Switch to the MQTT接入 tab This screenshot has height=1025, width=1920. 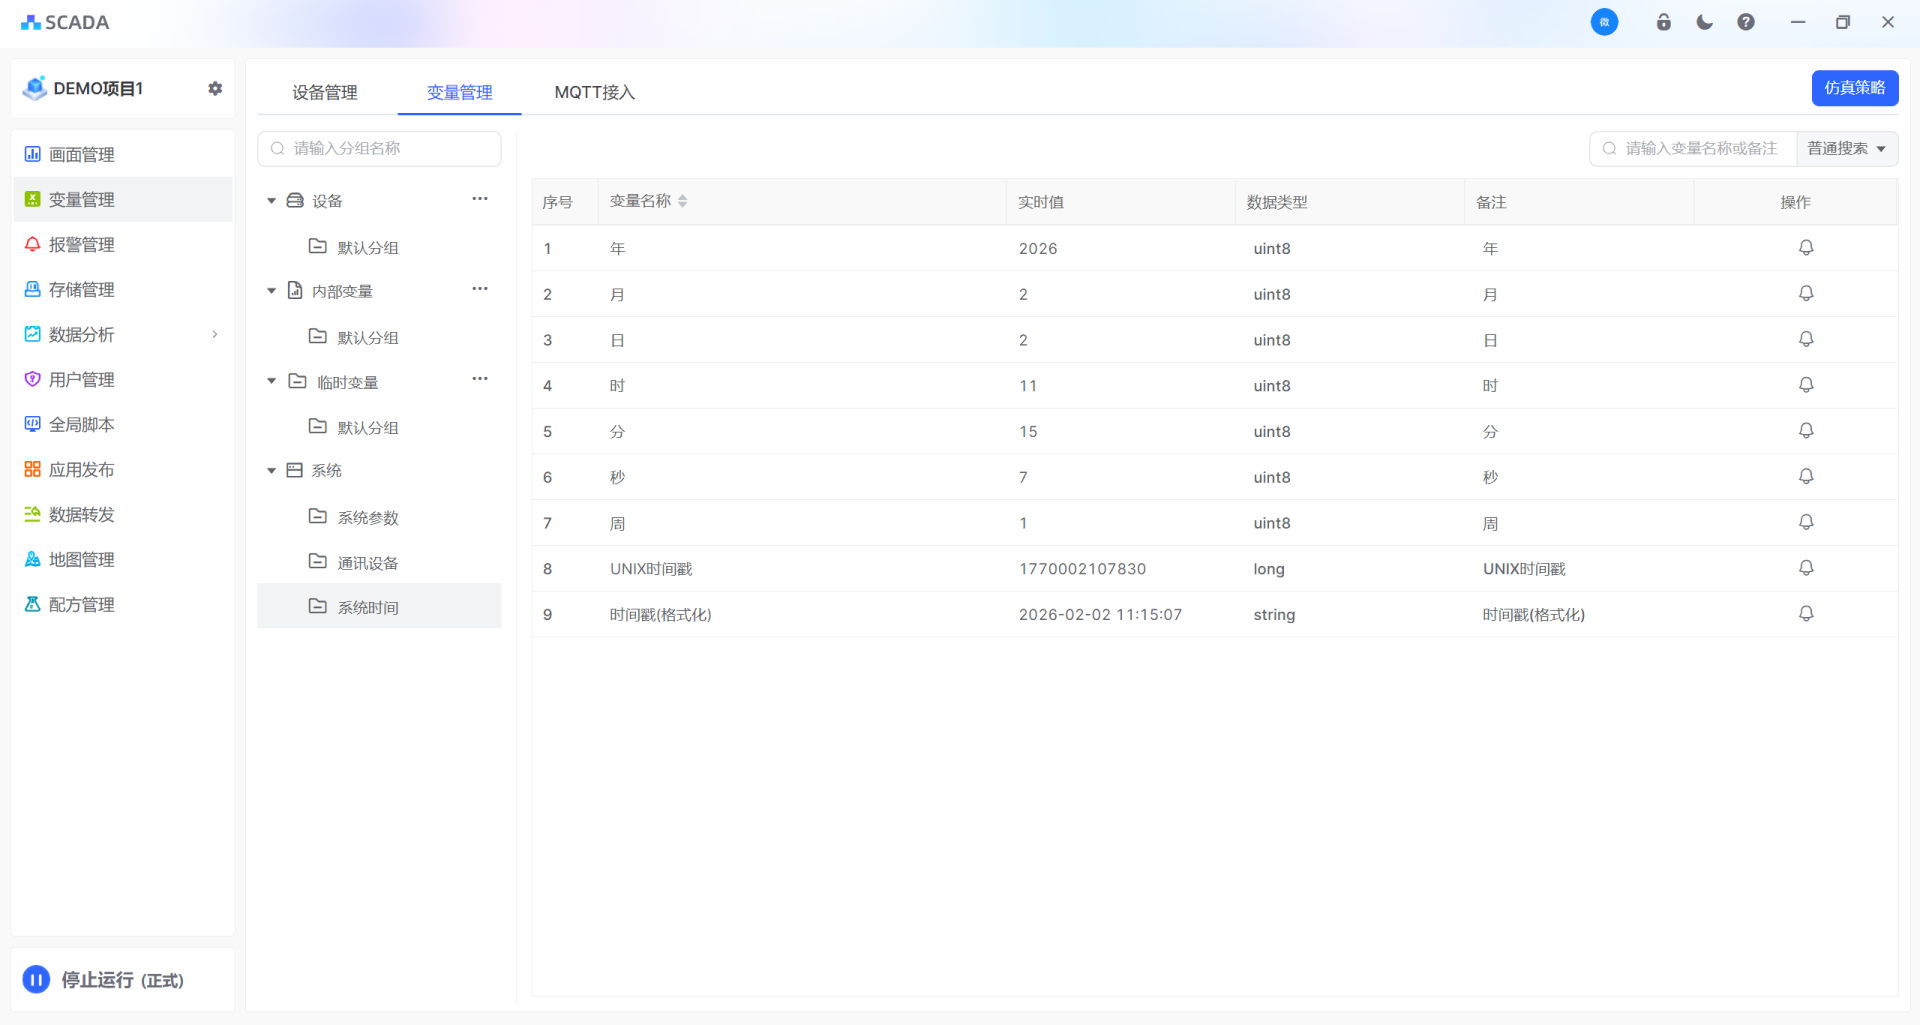point(594,92)
